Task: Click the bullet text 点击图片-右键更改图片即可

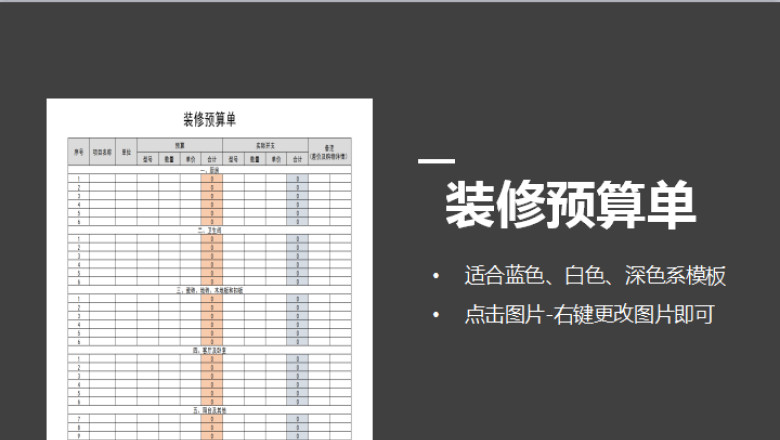Action: point(589,314)
